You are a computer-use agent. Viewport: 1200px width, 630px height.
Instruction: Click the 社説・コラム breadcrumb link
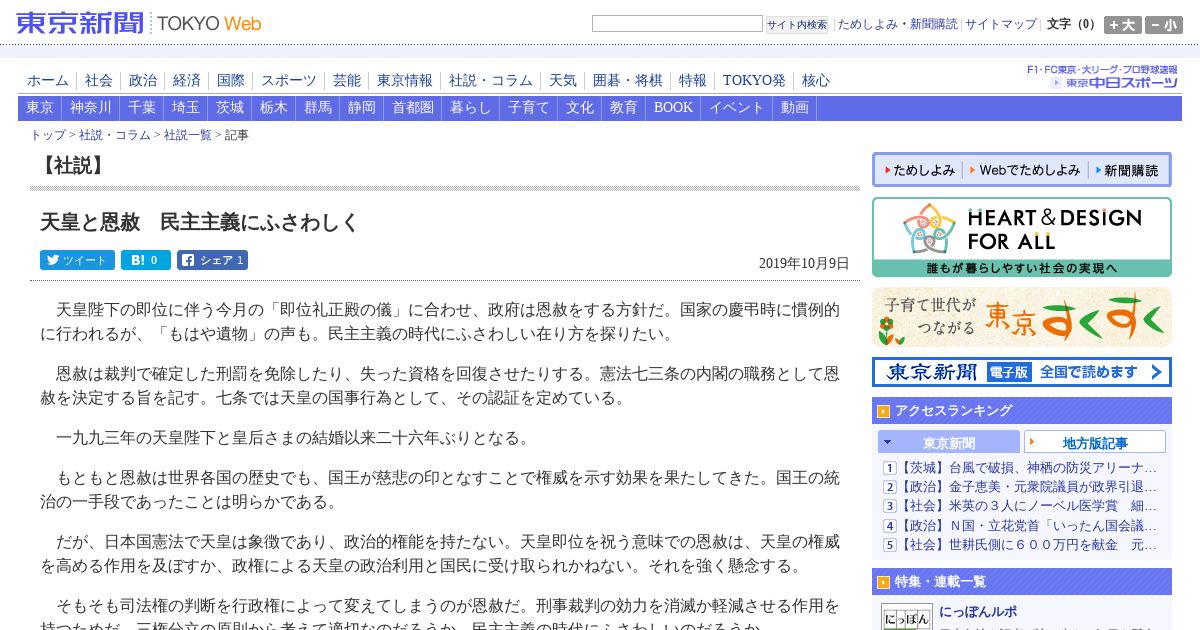point(115,135)
